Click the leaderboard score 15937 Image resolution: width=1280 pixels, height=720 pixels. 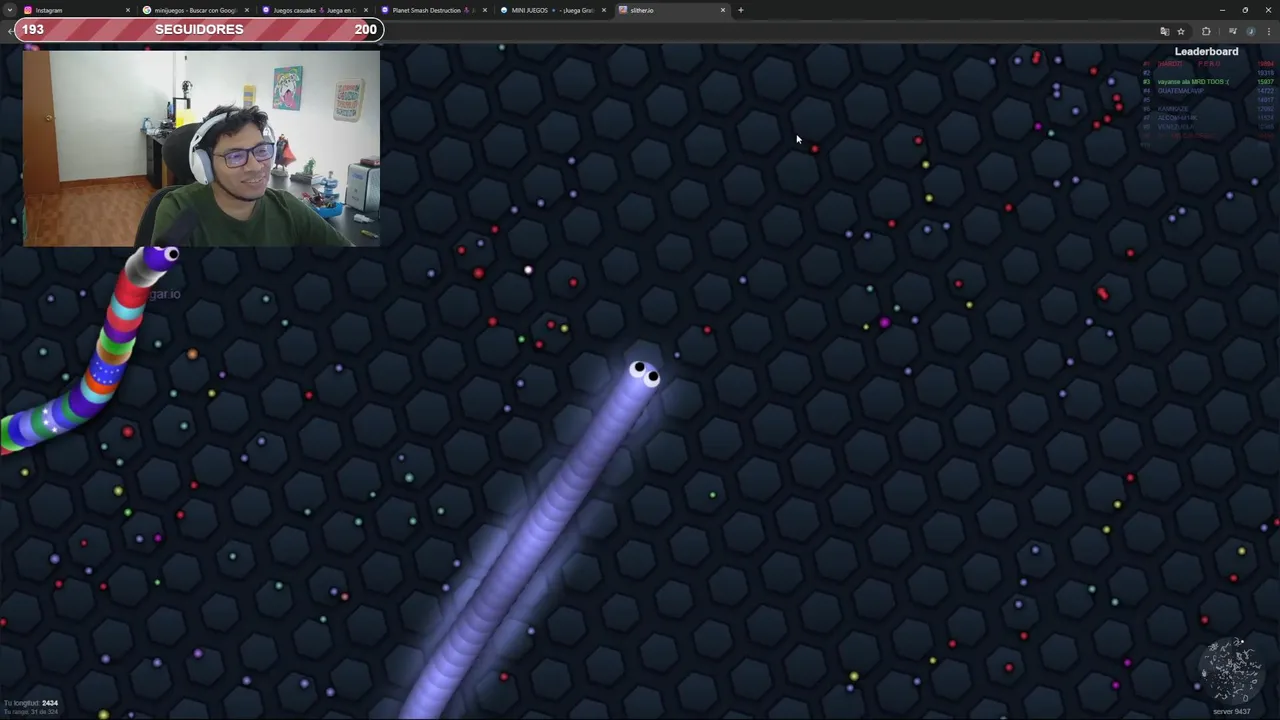tap(1265, 82)
